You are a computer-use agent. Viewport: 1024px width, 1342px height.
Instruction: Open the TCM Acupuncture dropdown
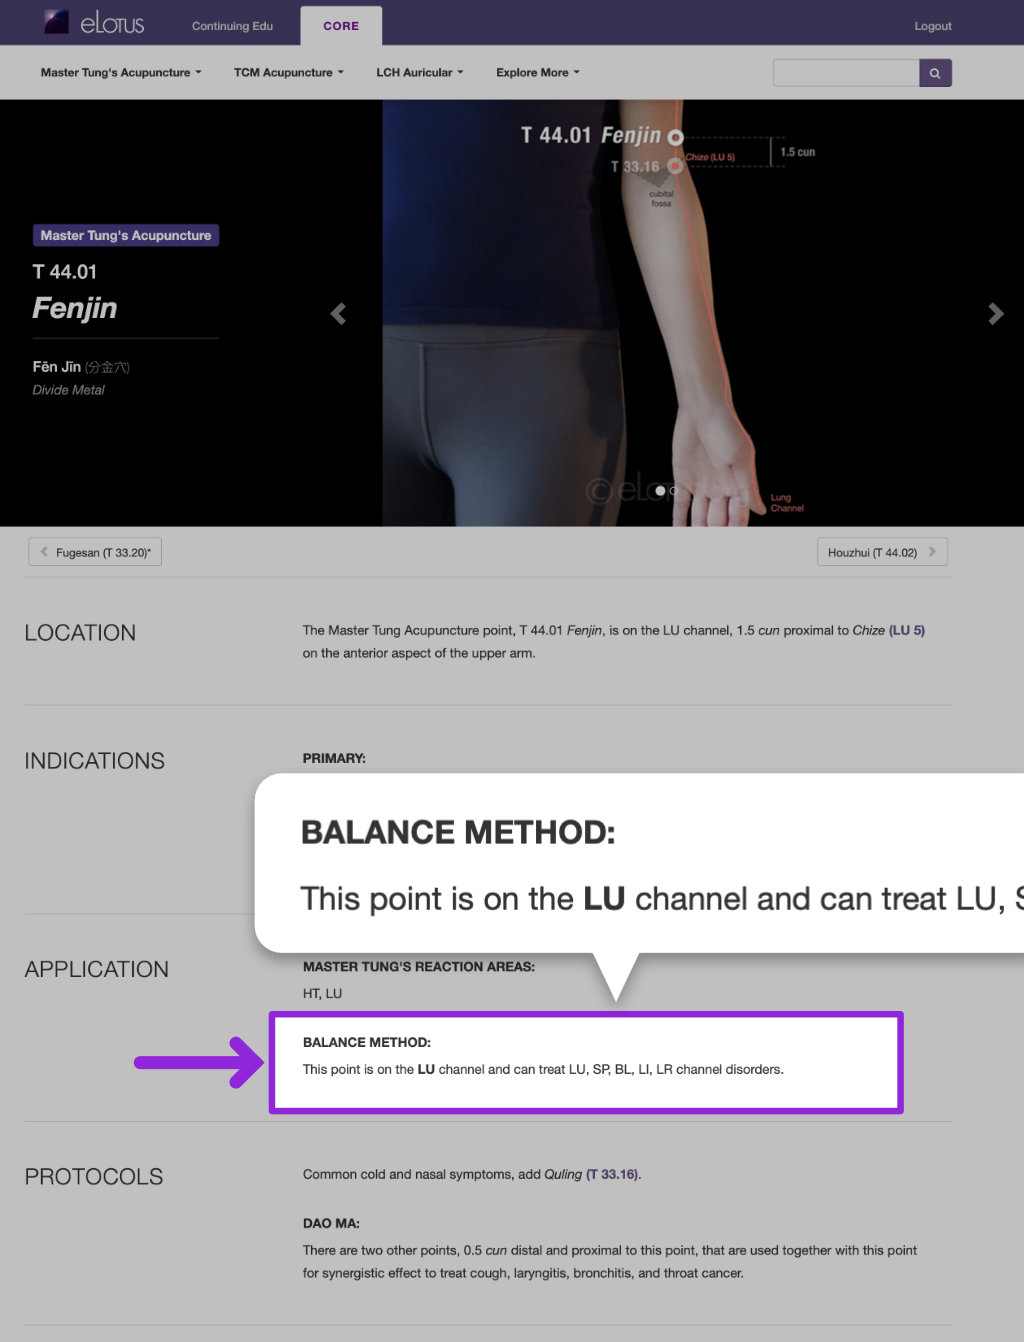tap(289, 73)
